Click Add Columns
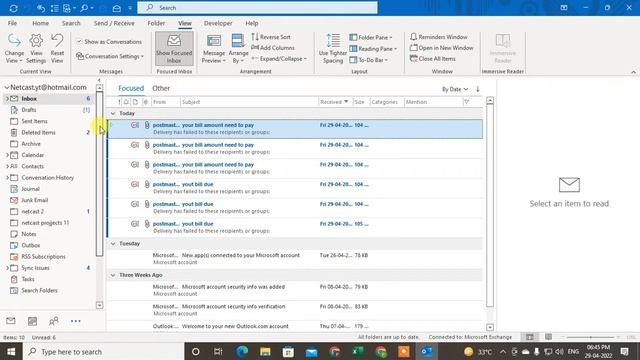 [x=273, y=48]
